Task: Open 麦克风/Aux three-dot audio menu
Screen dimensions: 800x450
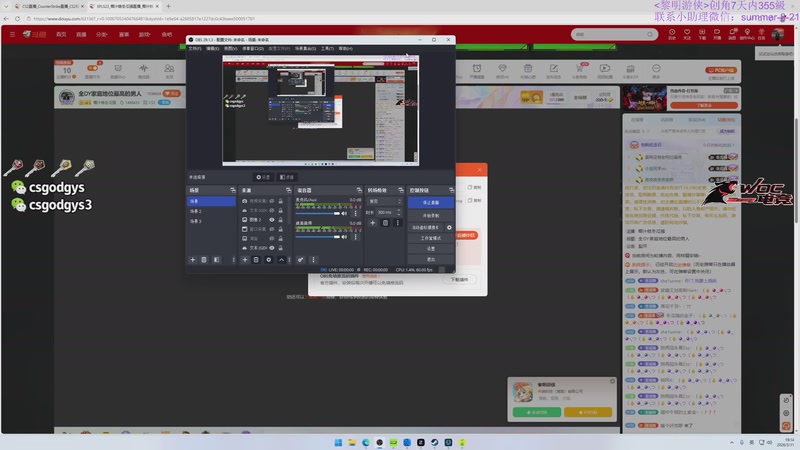Action: (356, 213)
